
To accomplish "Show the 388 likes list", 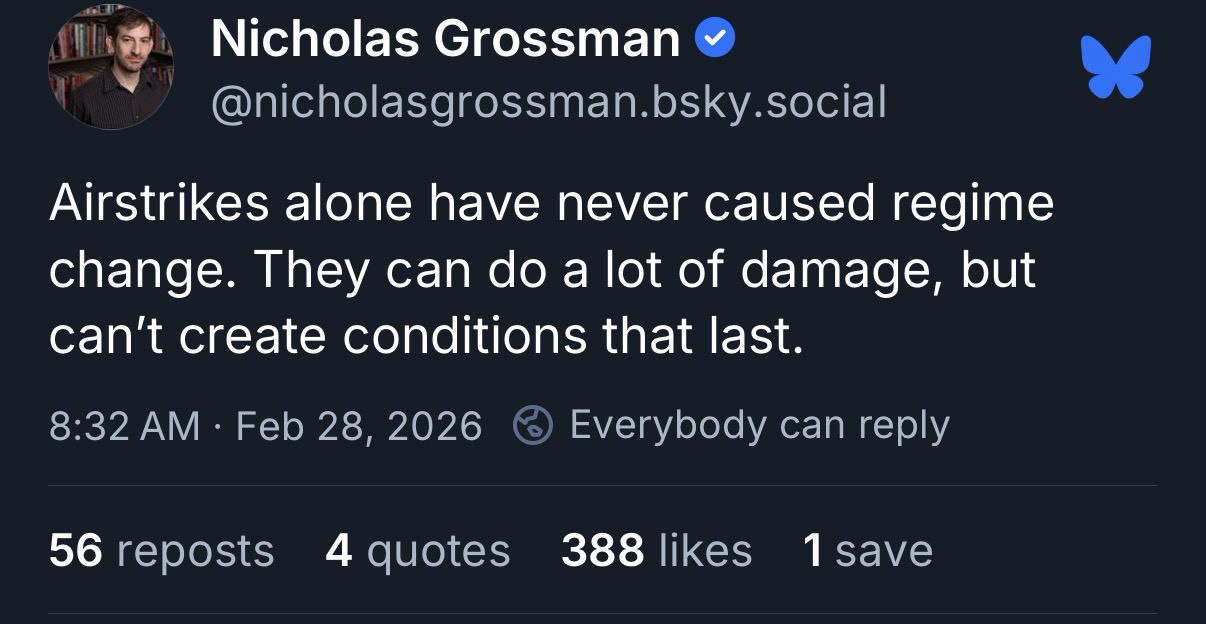I will (x=656, y=550).
